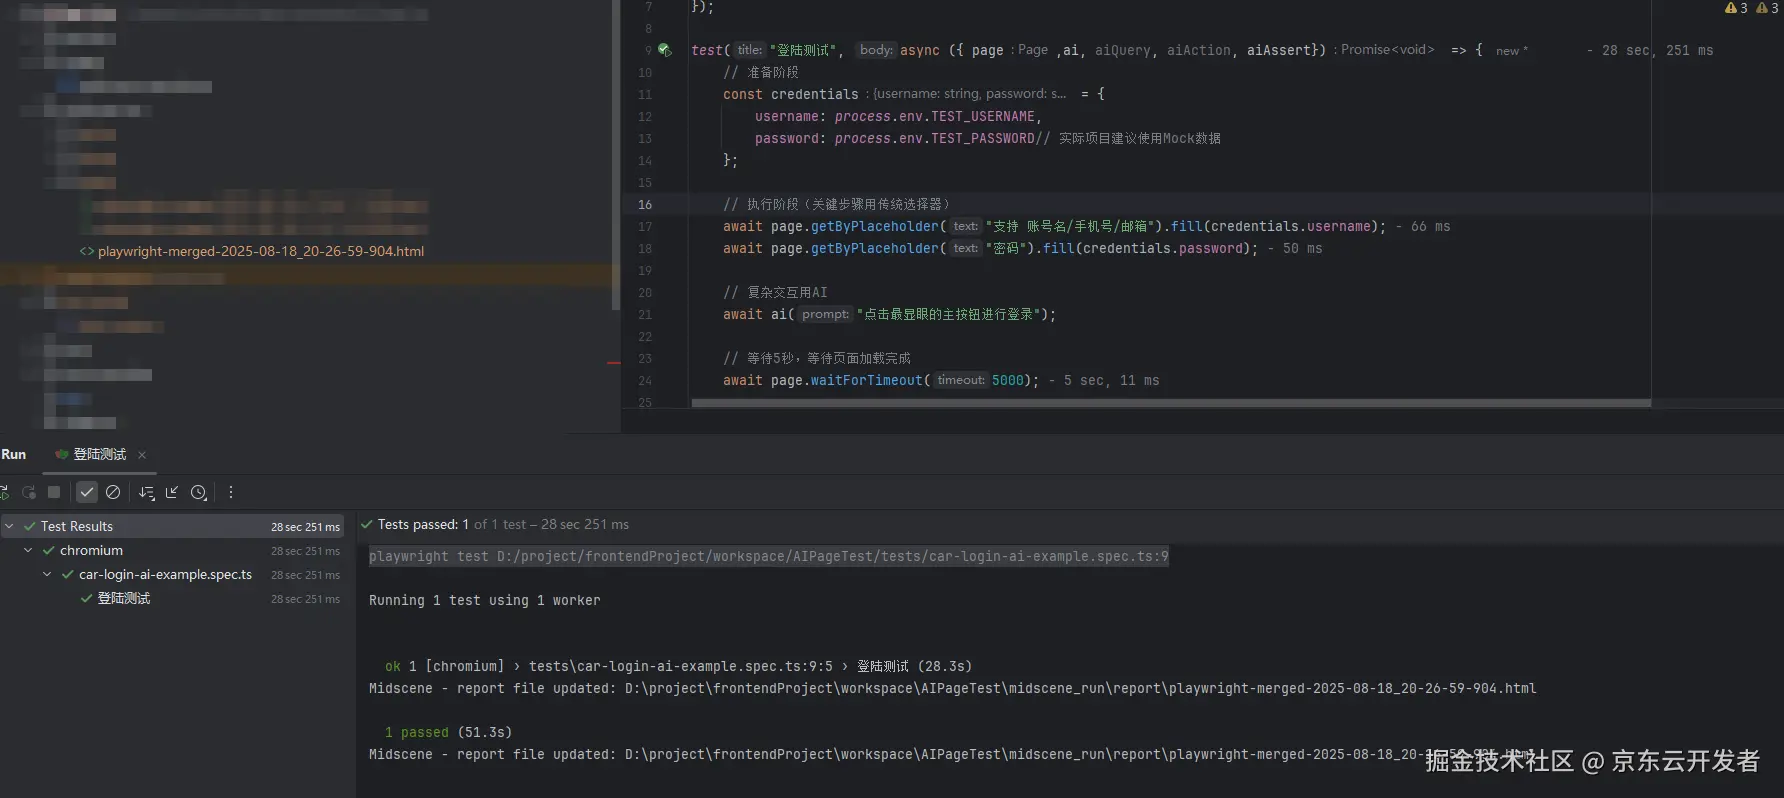The width and height of the screenshot is (1784, 798).
Task: Collapse the chromium tree node
Action: [28, 550]
